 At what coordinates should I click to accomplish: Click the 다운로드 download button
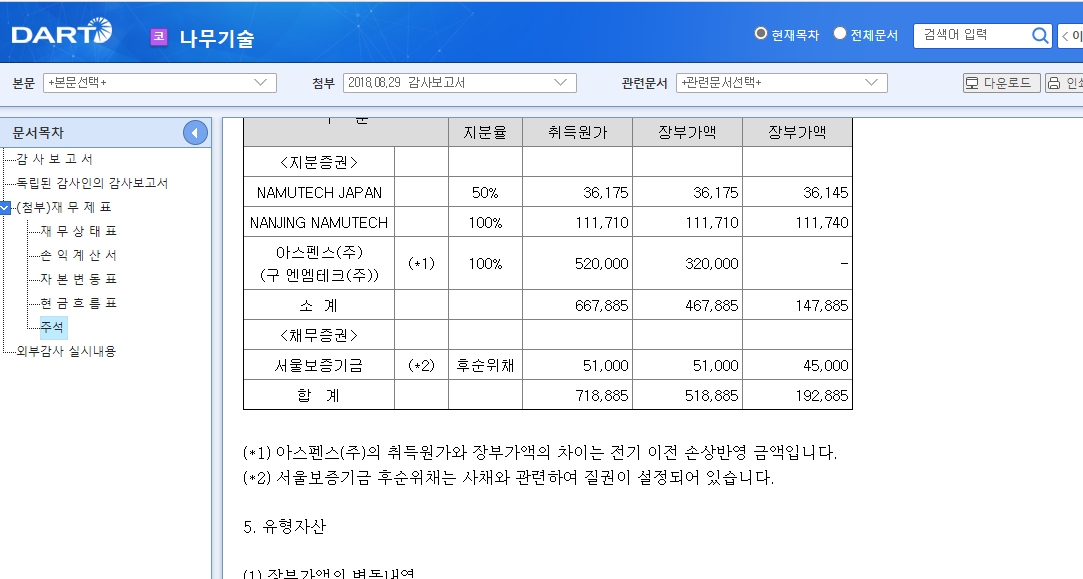[x=1001, y=83]
